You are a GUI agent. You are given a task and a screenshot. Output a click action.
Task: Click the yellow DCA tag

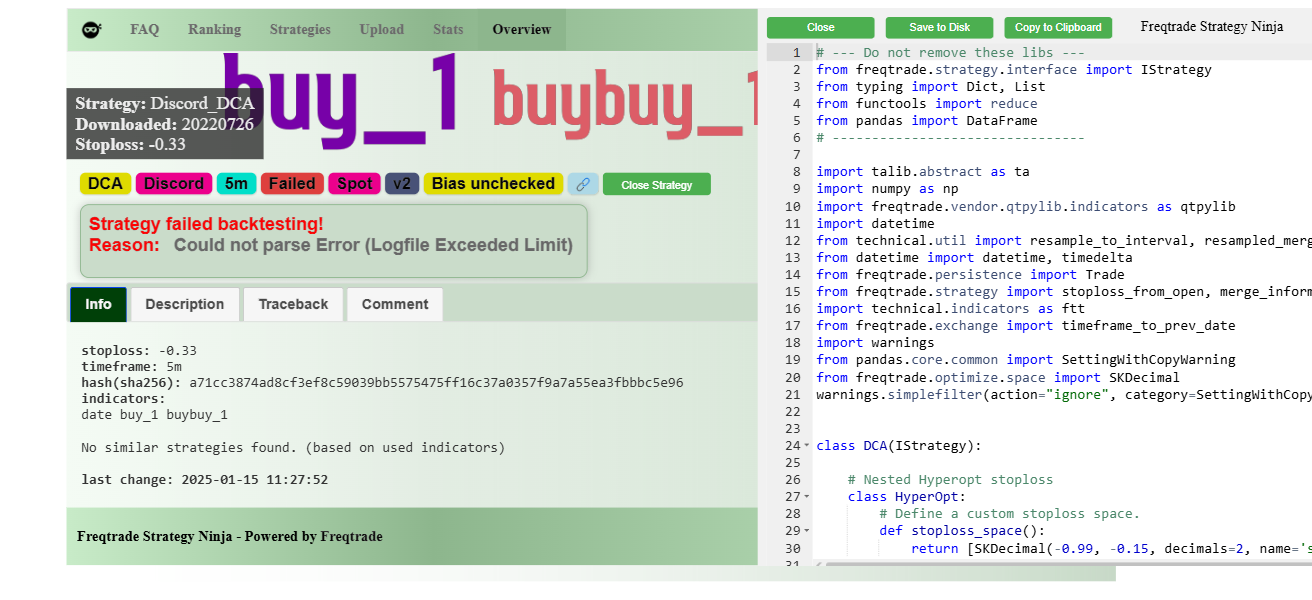coord(105,184)
